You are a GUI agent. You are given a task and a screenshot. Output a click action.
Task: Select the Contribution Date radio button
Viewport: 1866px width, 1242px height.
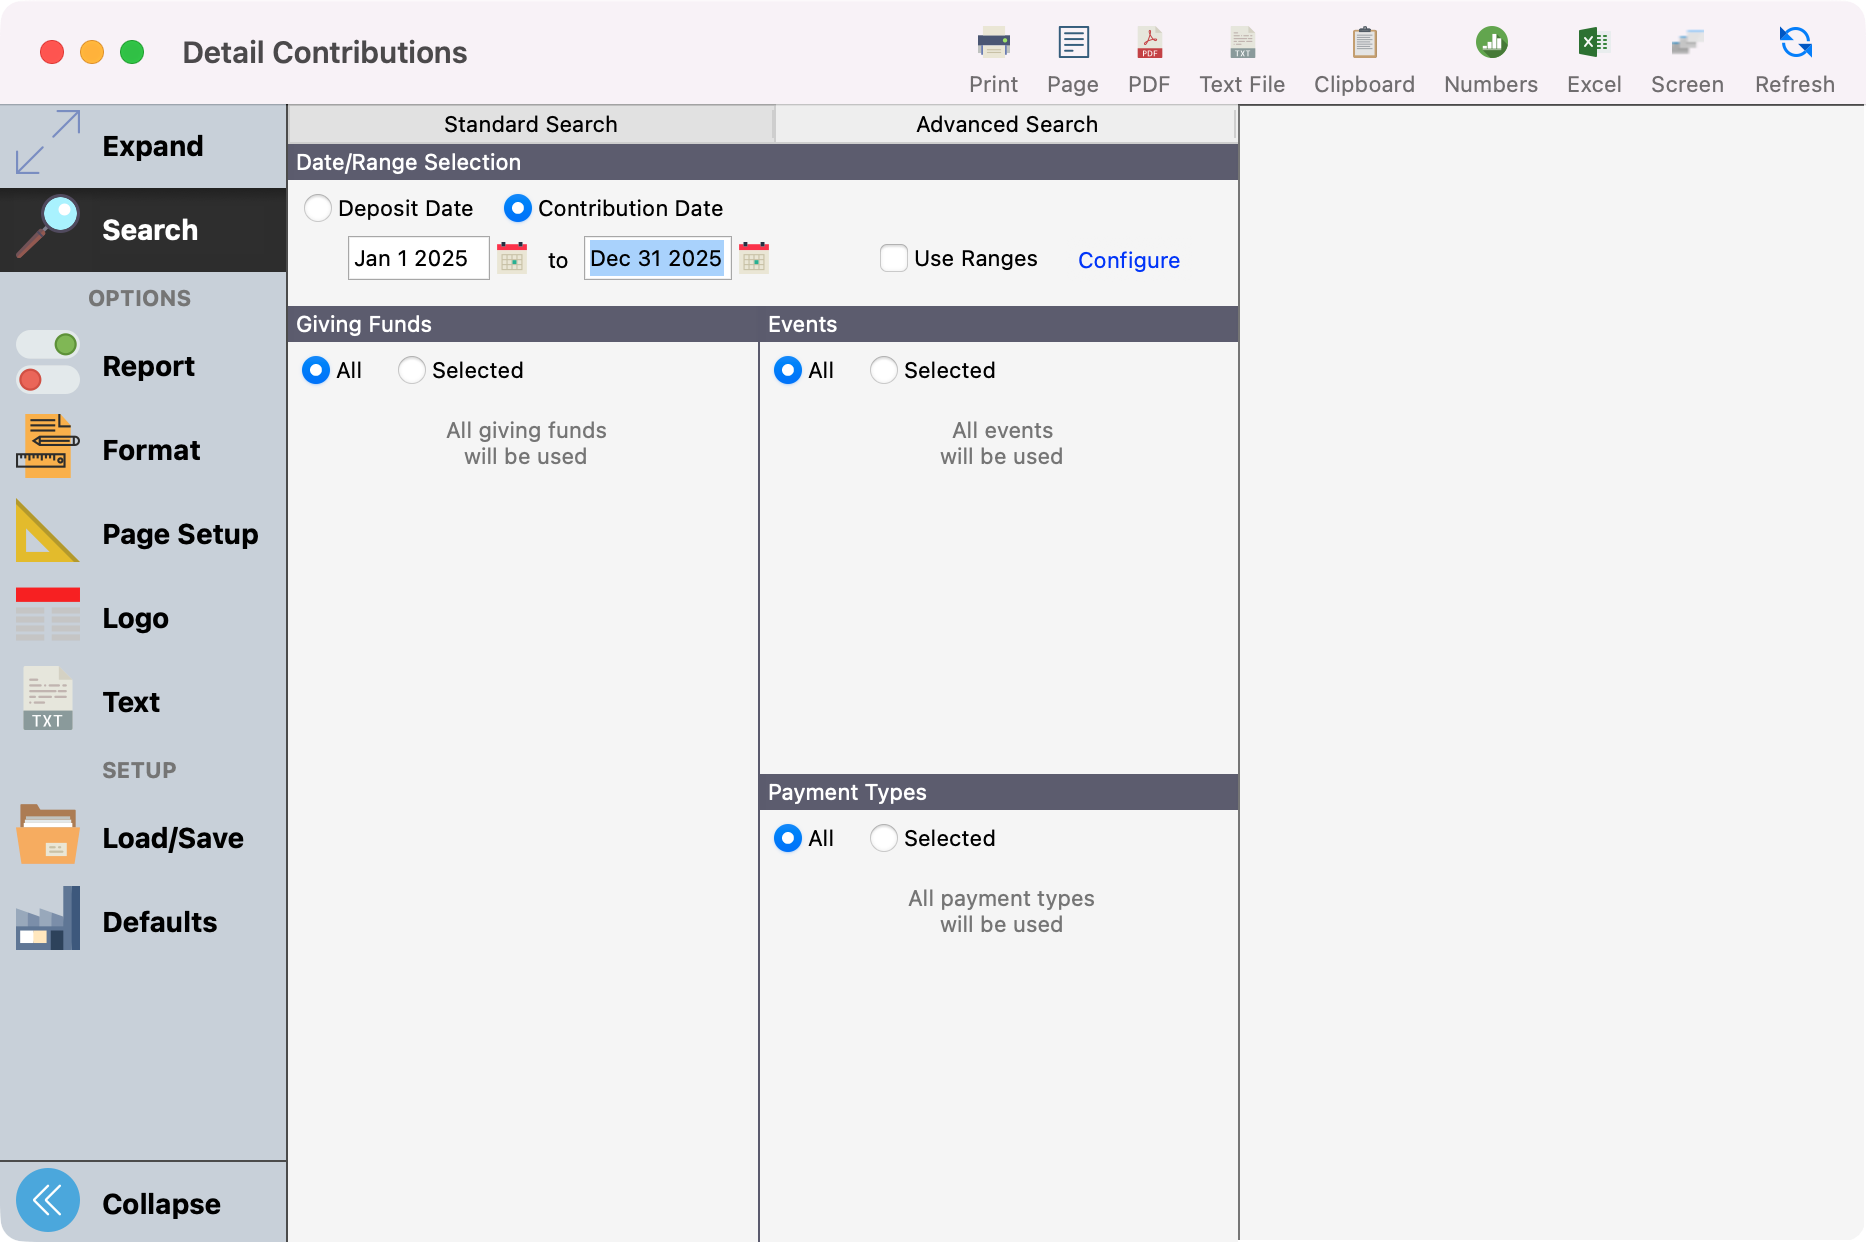(517, 208)
